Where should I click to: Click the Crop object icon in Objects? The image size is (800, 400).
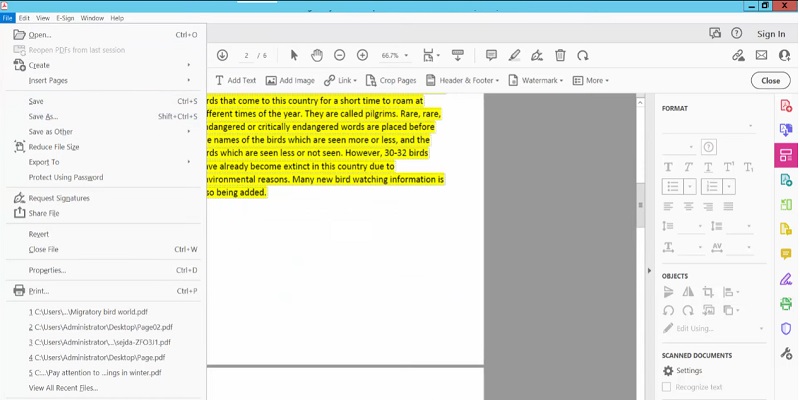[x=708, y=292]
